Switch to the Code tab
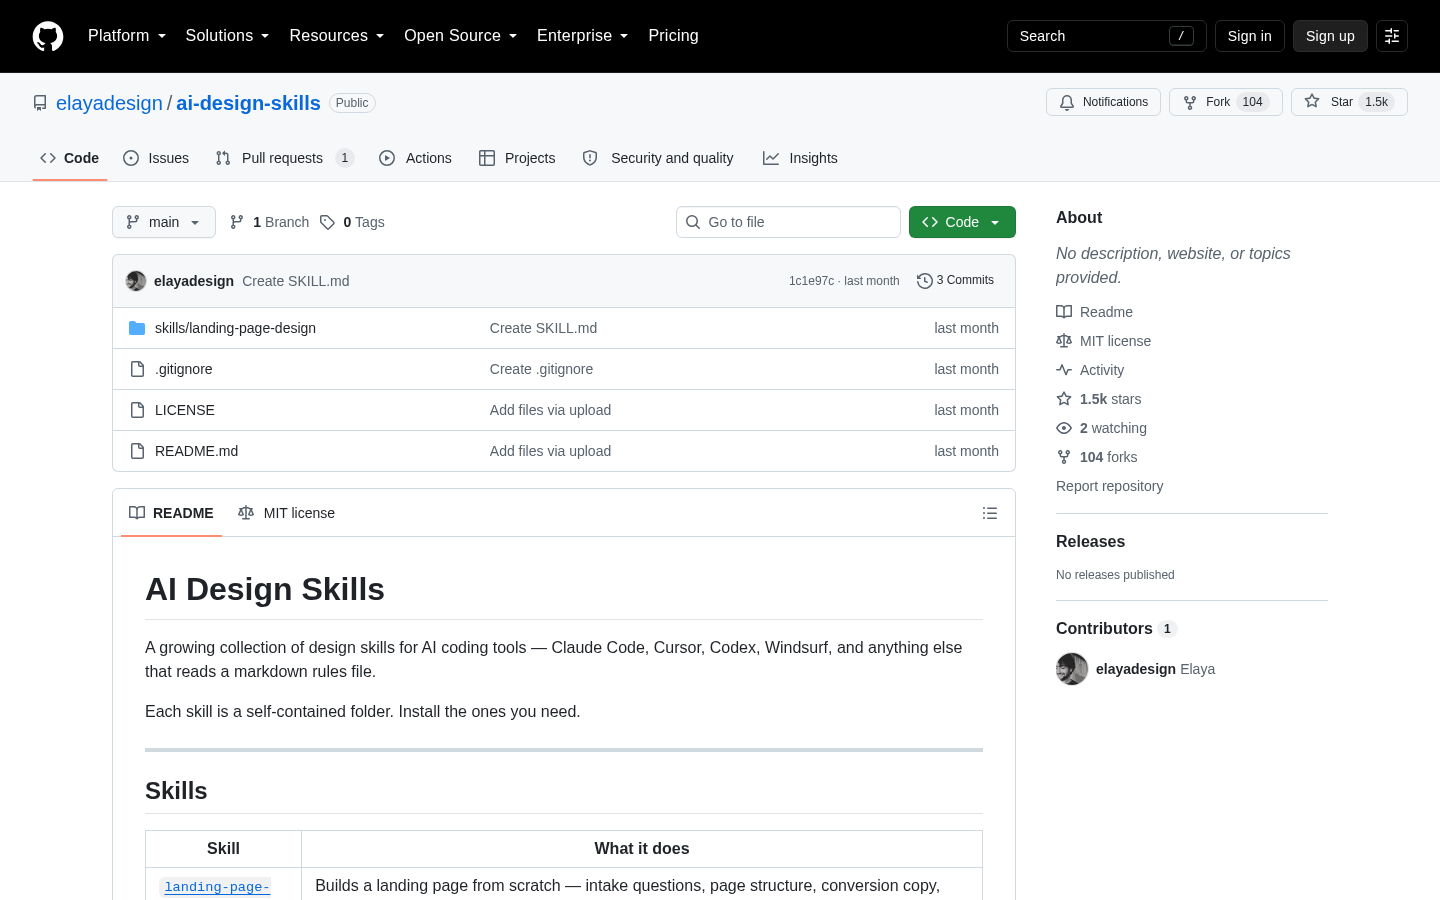Screen dimensions: 1440x900 70,158
